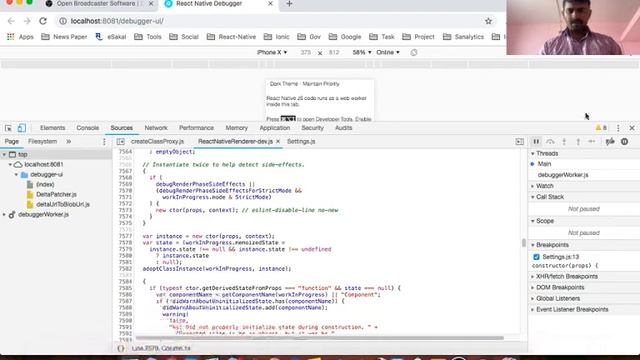Pause script execution in debugger
Viewport: 640px width, 360px height.
click(536, 142)
